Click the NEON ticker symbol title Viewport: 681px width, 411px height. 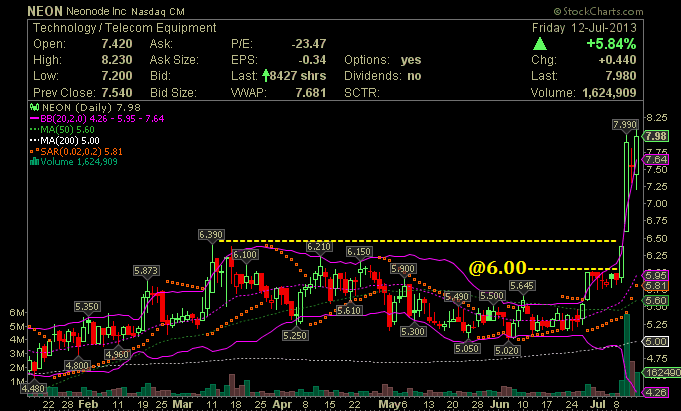45,11
